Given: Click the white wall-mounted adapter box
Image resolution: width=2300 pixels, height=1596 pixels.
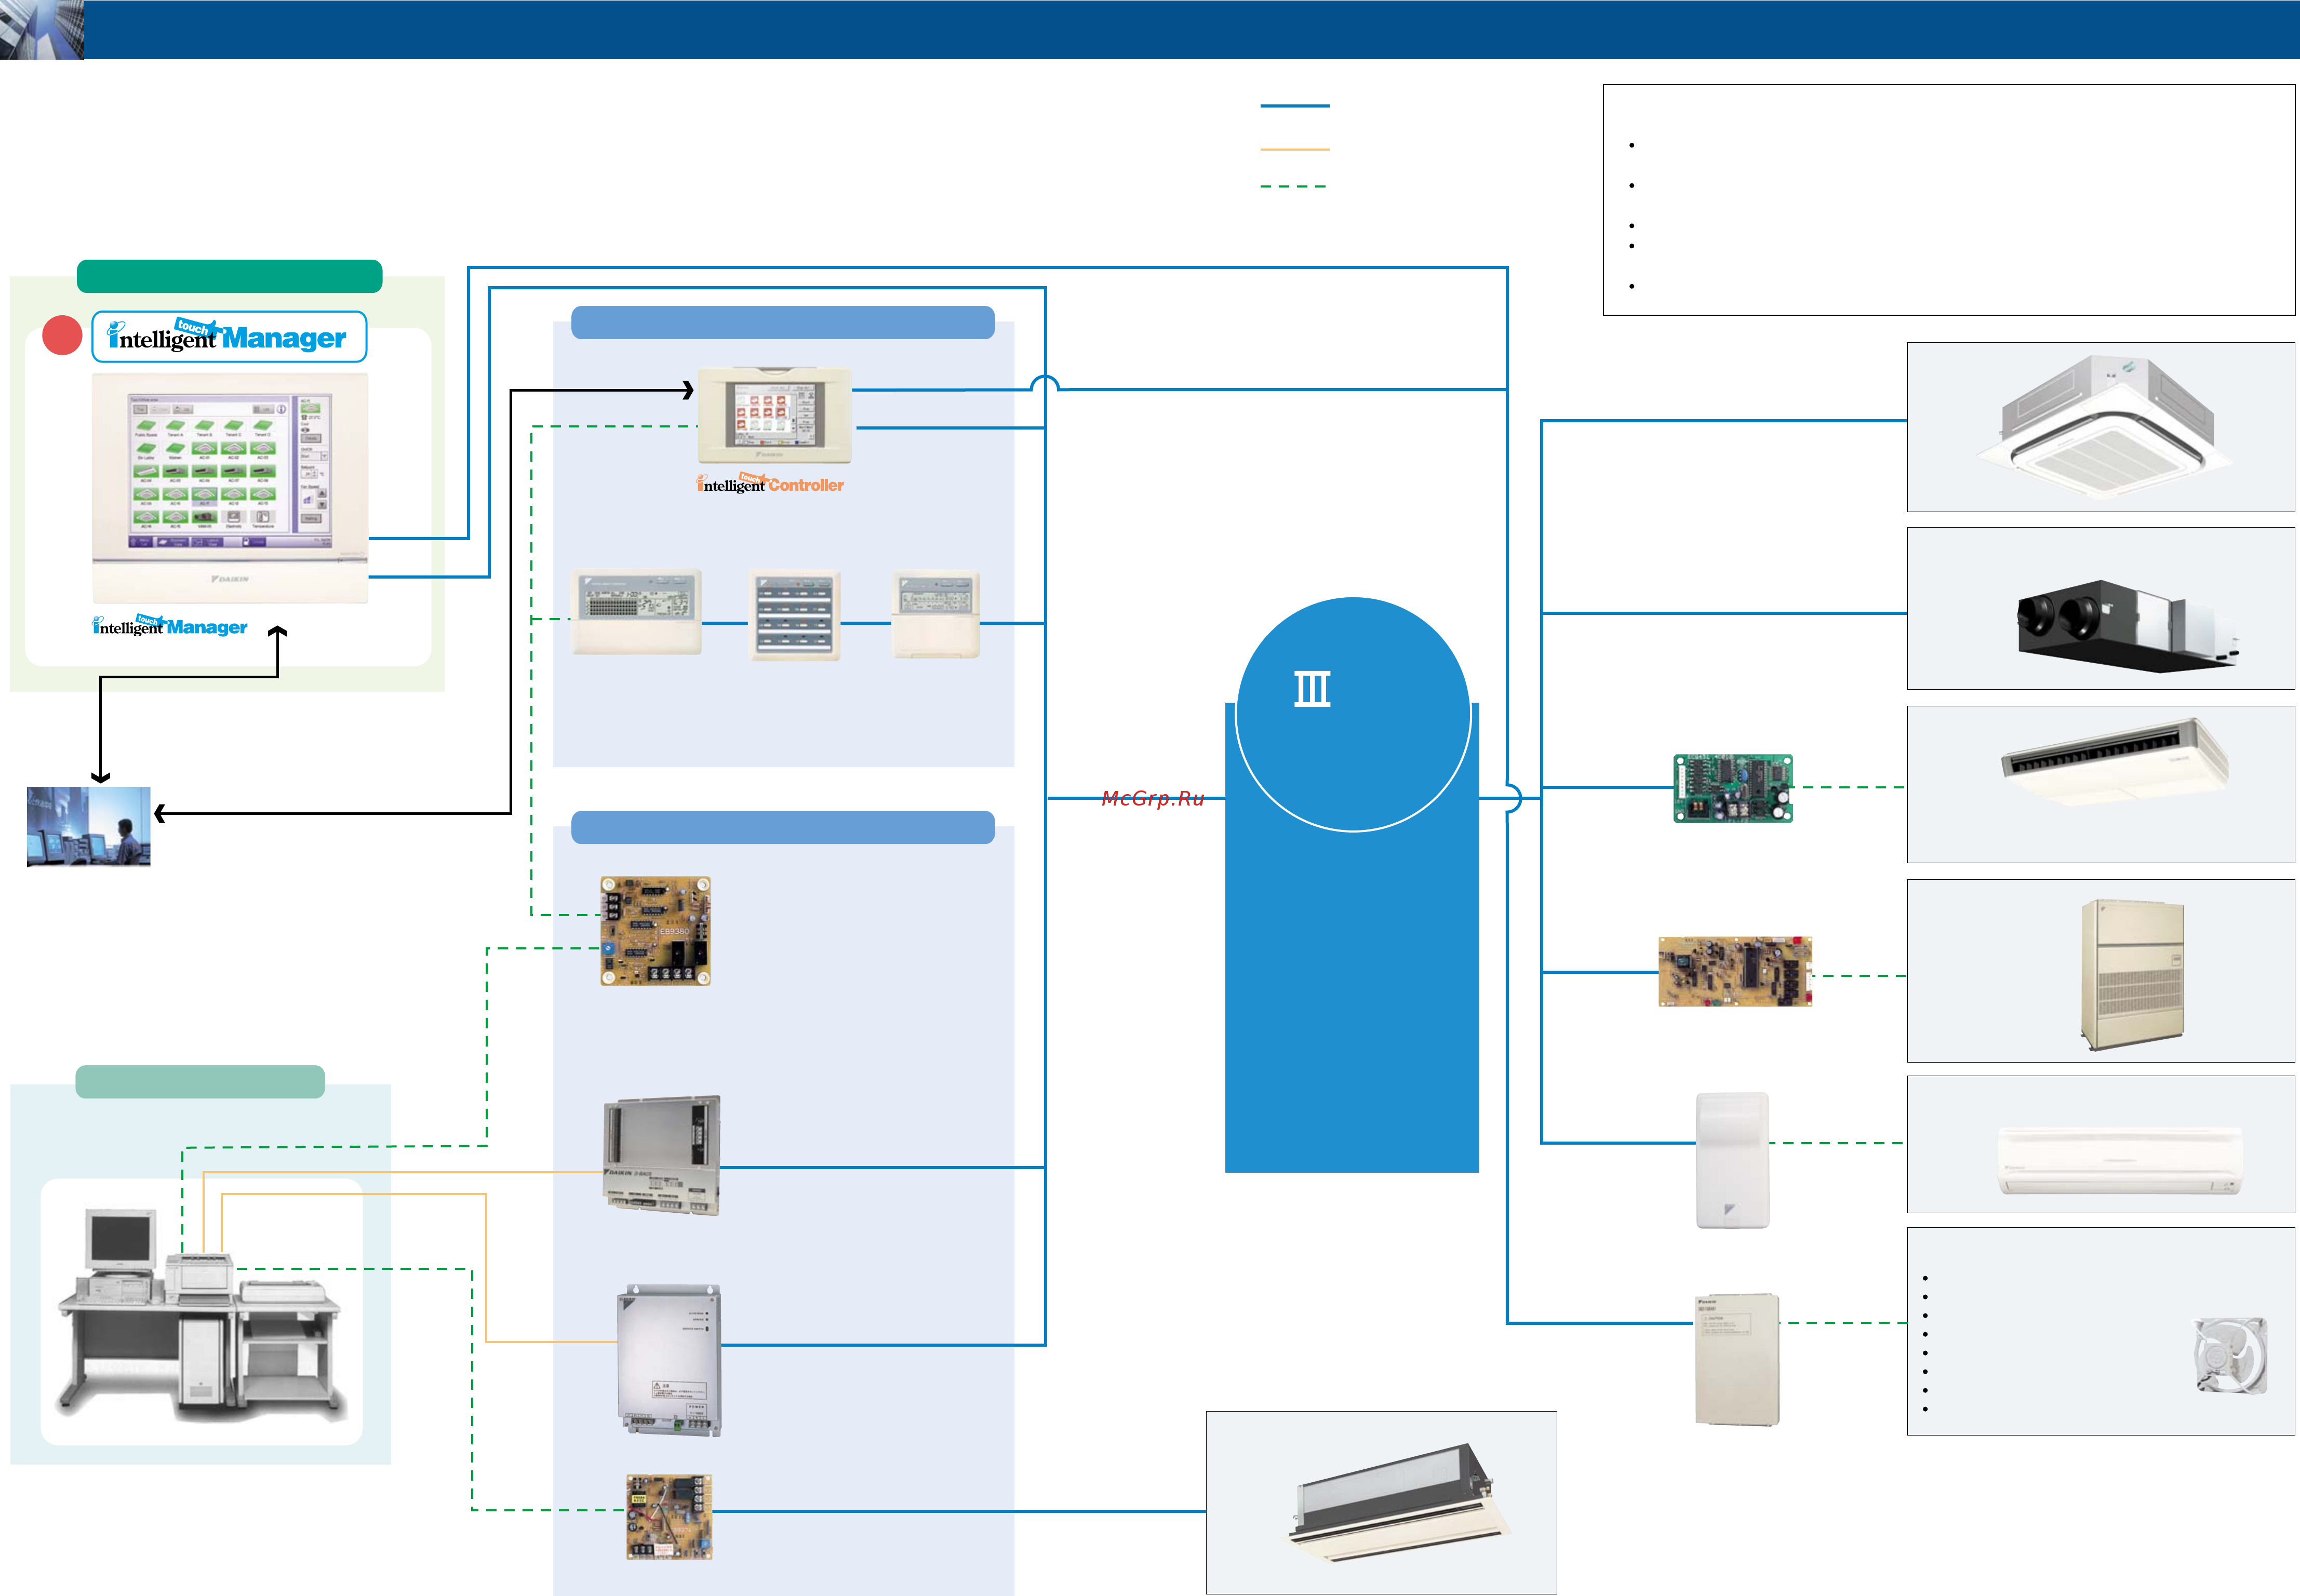Looking at the screenshot, I should click(x=1733, y=1160).
